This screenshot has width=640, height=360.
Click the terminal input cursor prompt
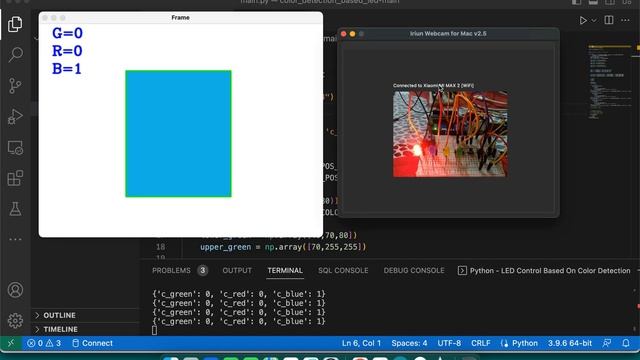154,331
